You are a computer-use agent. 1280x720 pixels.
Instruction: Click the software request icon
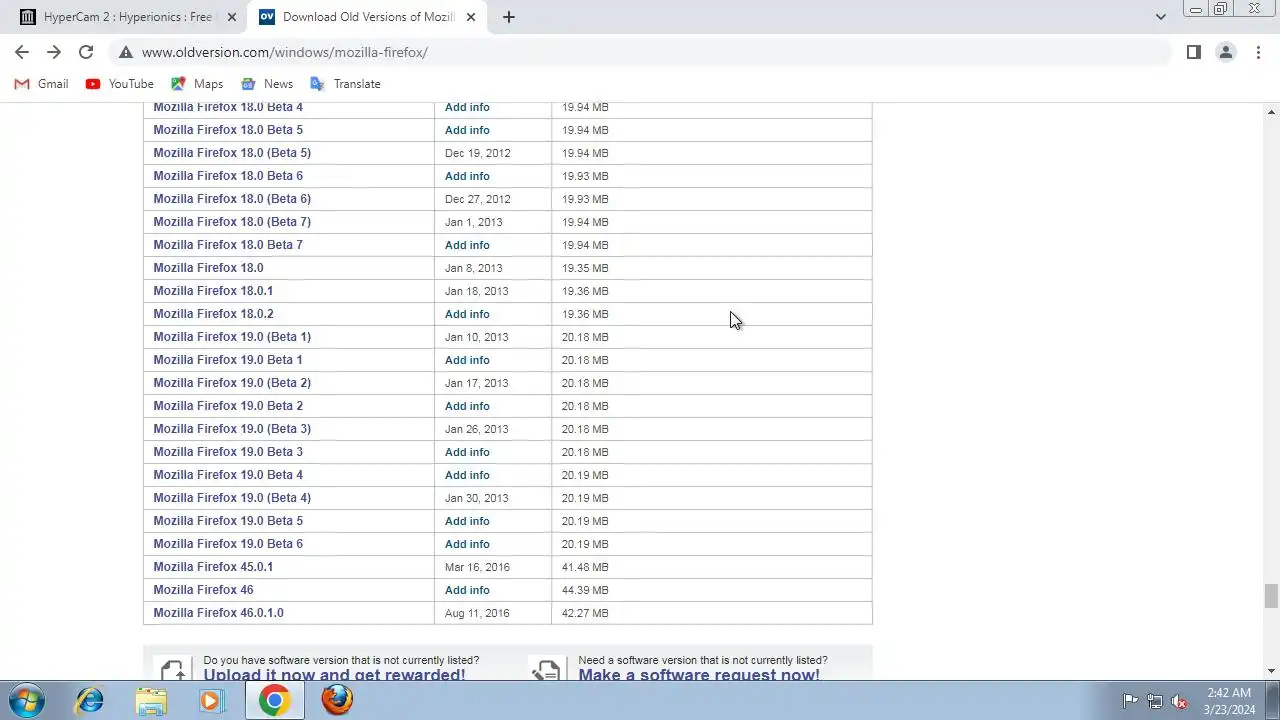(x=547, y=670)
